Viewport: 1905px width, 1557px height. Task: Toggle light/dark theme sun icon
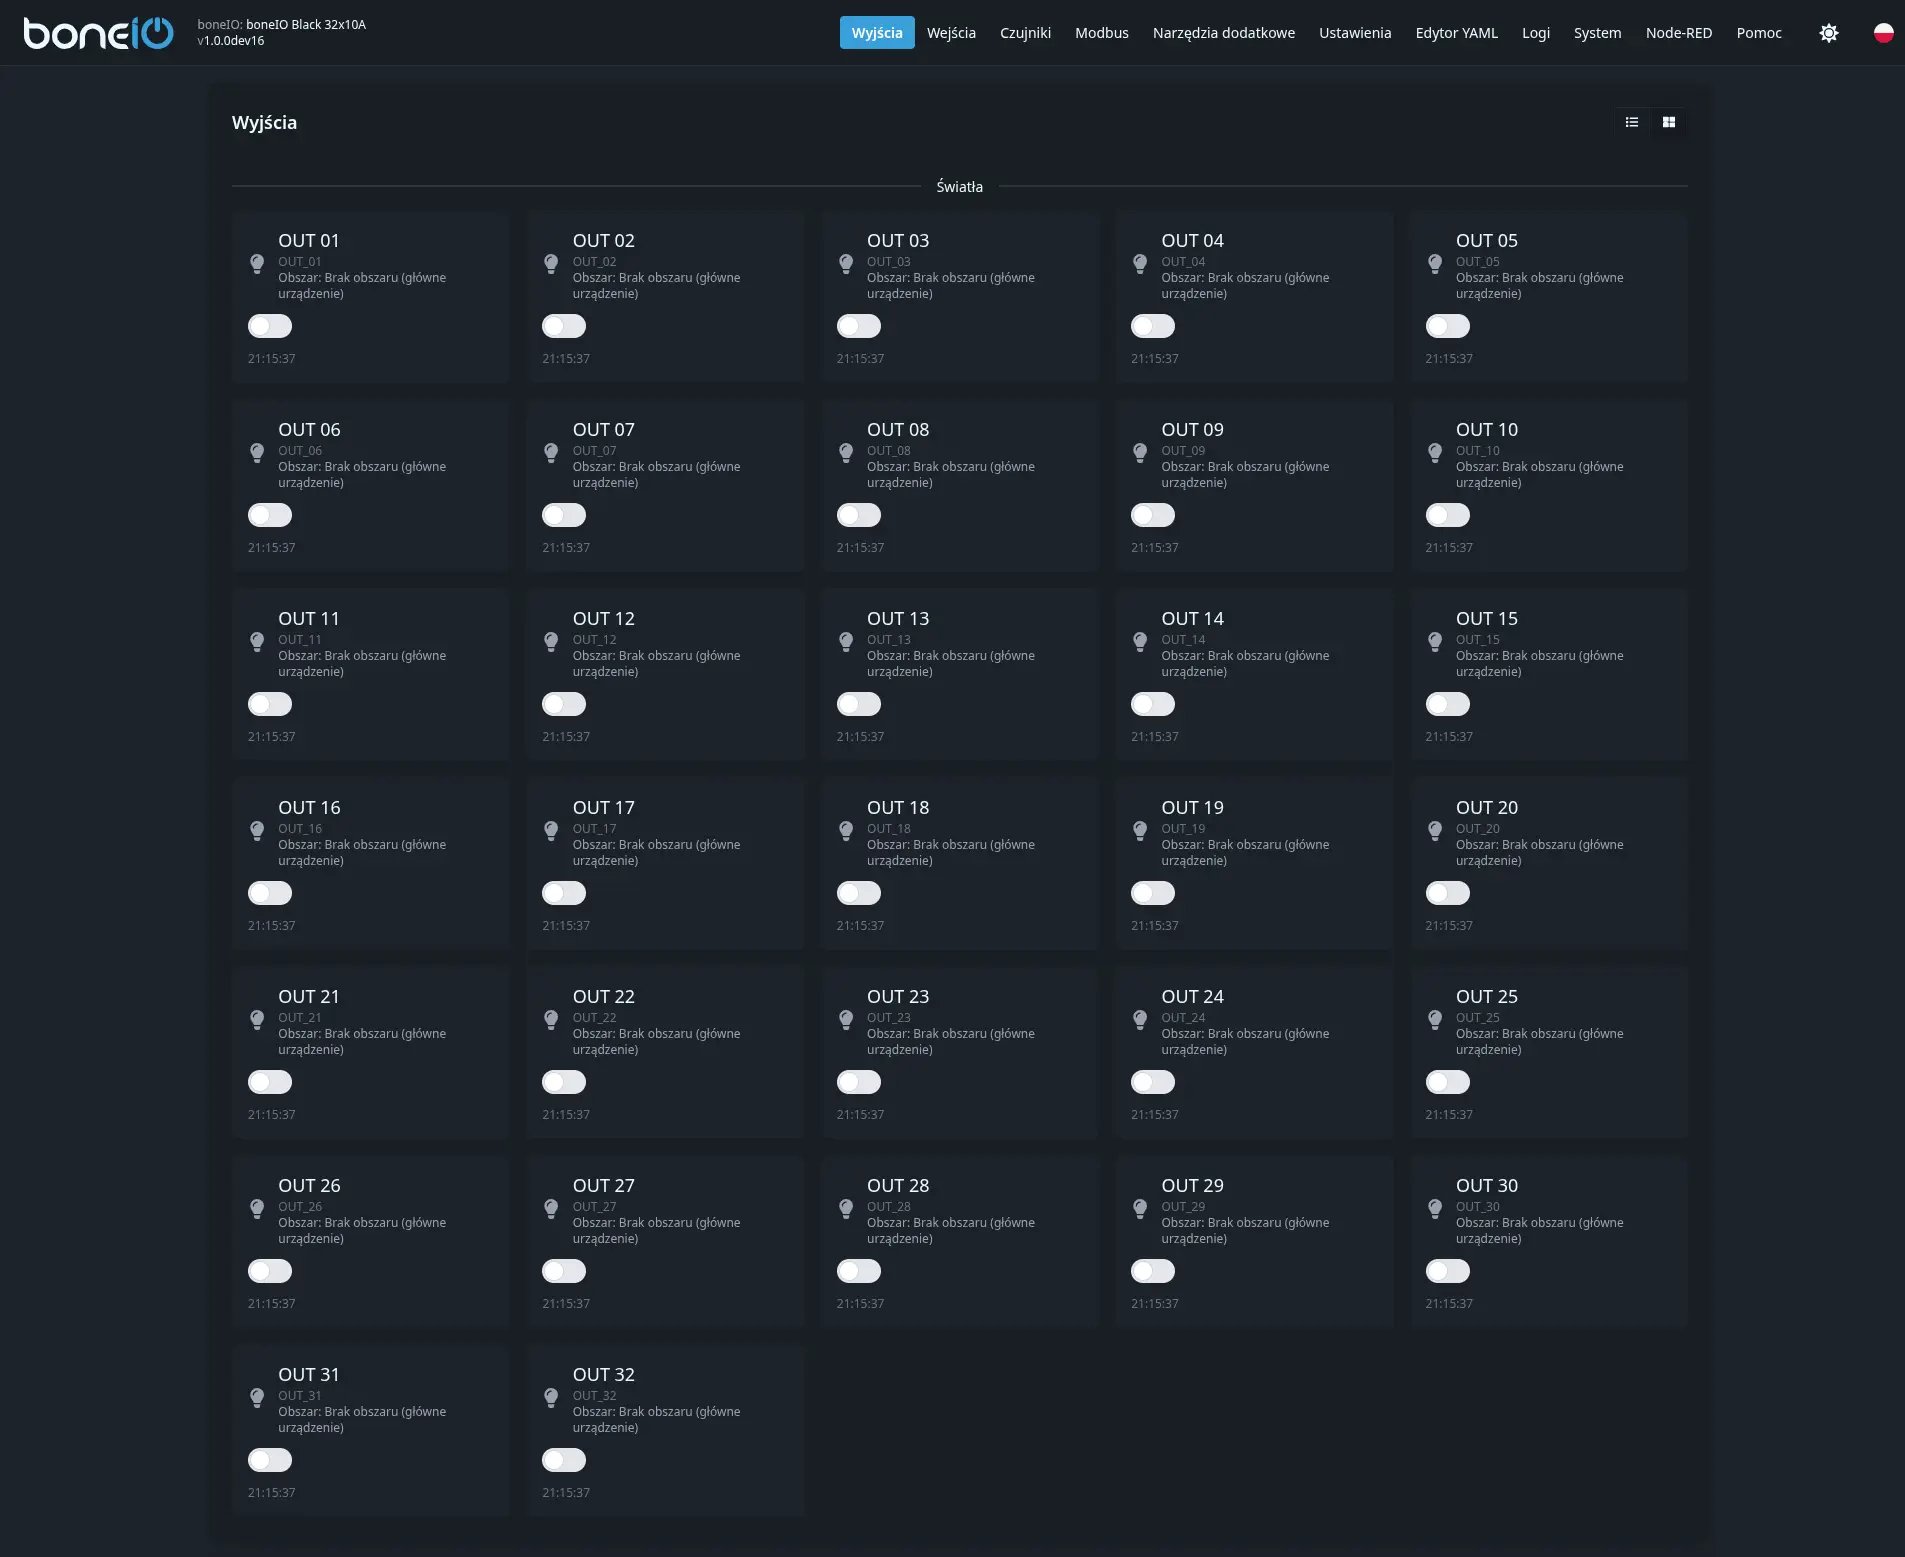point(1829,33)
